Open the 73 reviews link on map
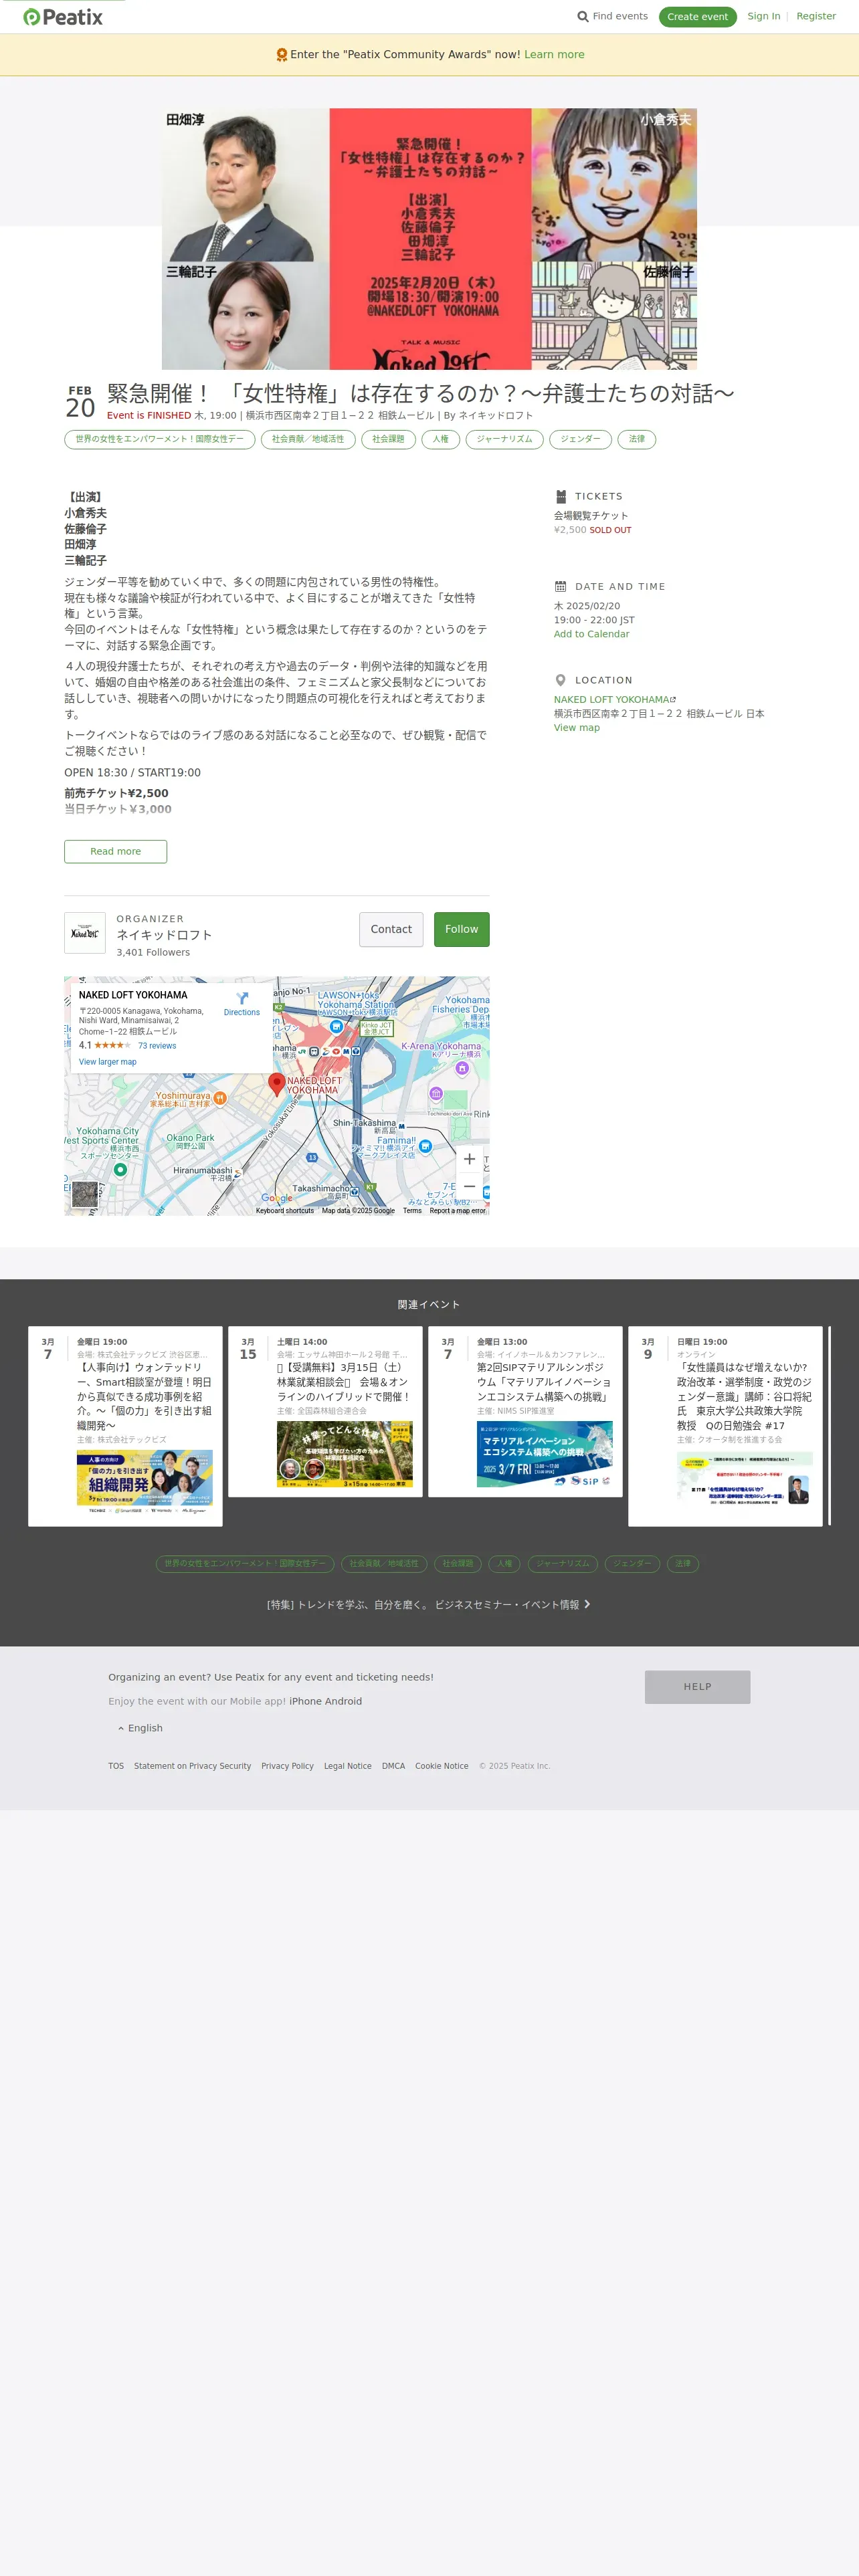 pos(157,1046)
